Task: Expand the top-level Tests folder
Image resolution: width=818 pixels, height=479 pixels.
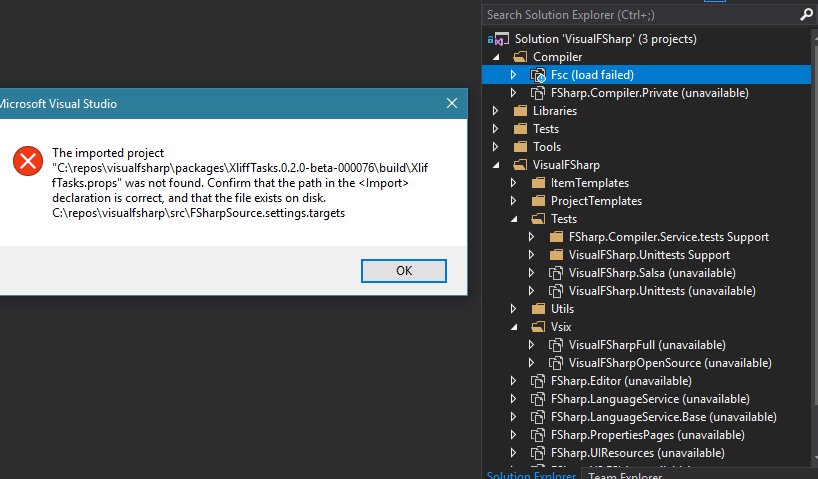Action: pos(496,129)
